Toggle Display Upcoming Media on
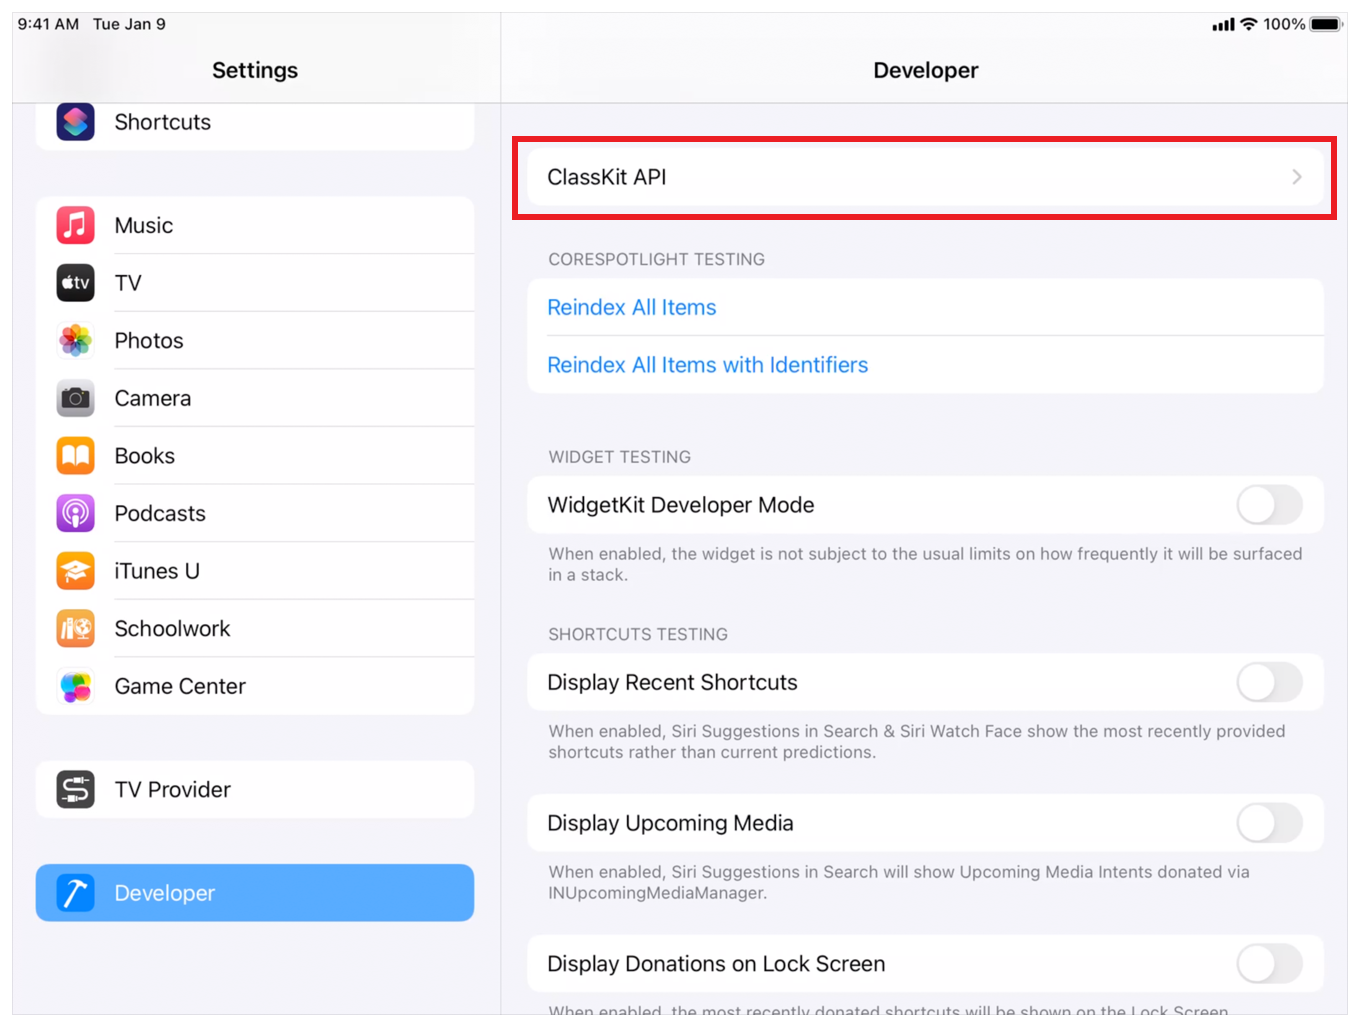1360x1027 pixels. tap(1268, 823)
